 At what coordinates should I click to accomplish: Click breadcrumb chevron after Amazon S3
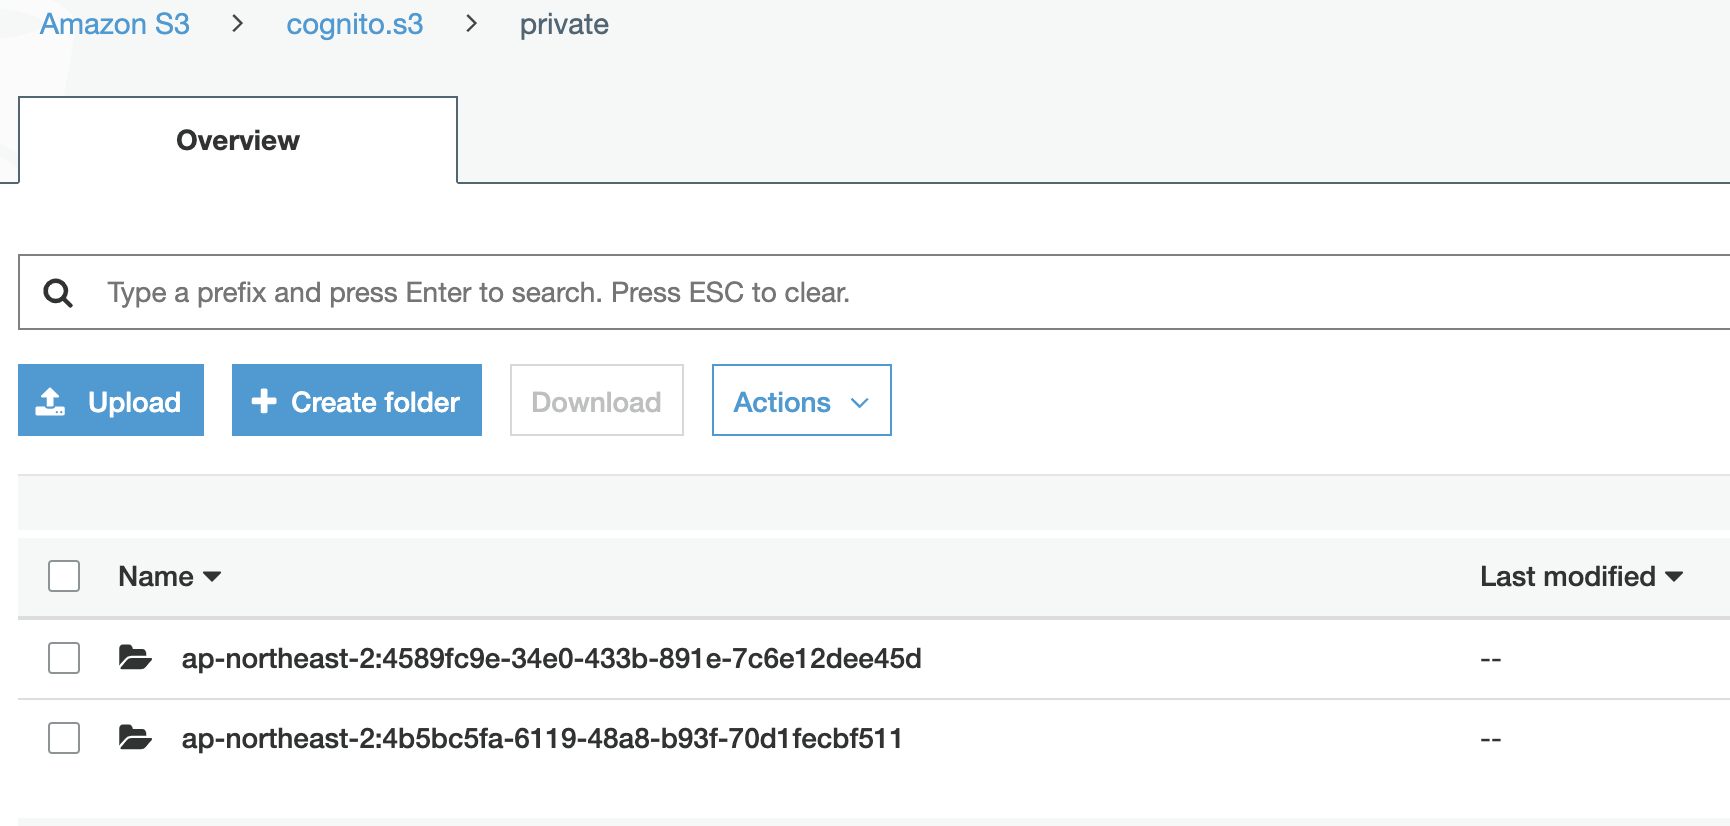point(237,23)
